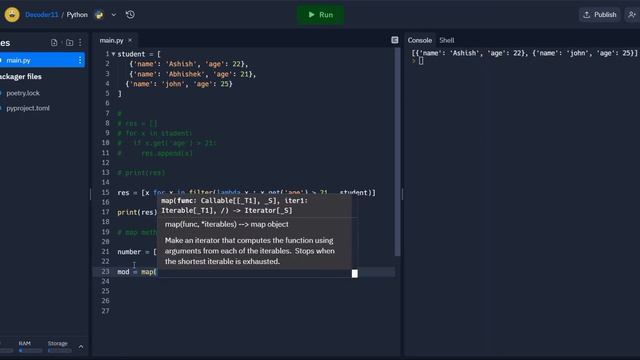Image resolution: width=640 pixels, height=360 pixels.
Task: Click line 3 Abhishek dictionary entry
Action: pyautogui.click(x=193, y=74)
